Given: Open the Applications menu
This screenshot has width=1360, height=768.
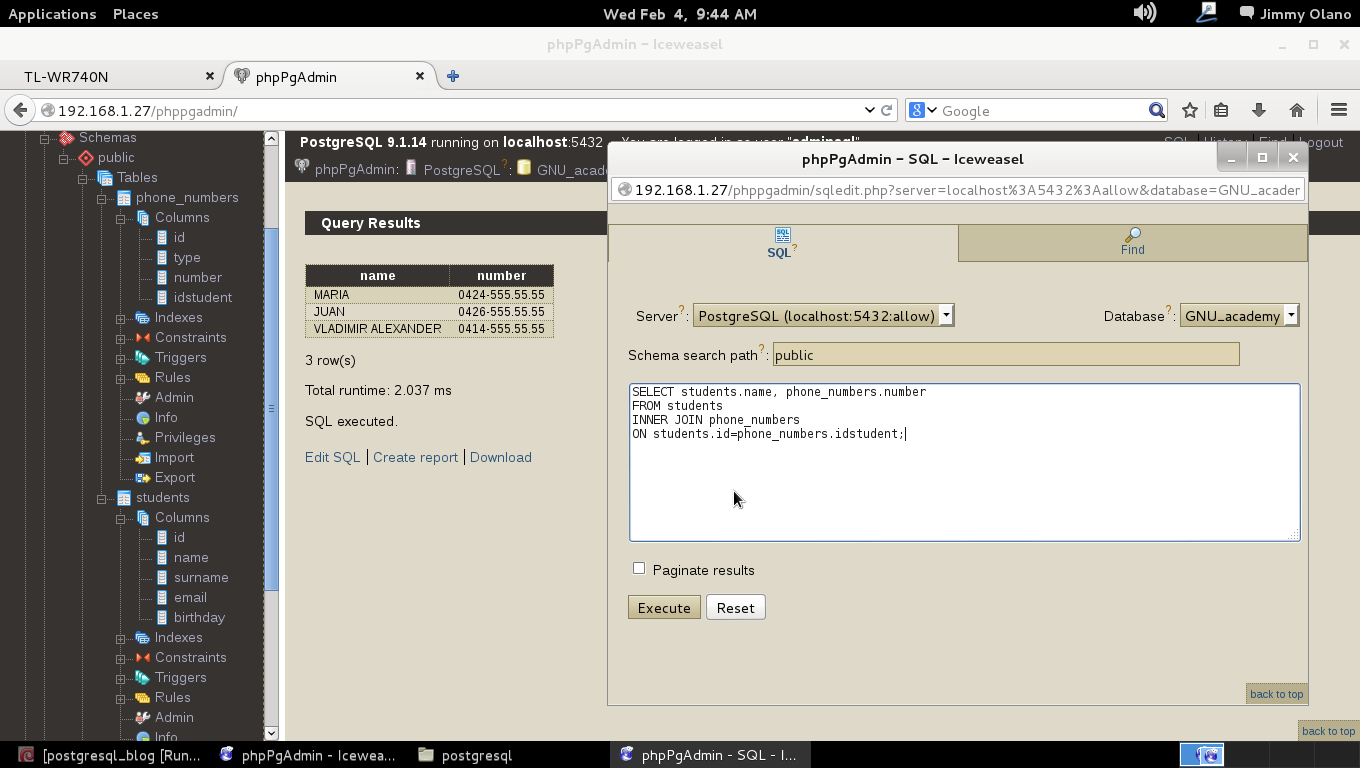Looking at the screenshot, I should (52, 13).
